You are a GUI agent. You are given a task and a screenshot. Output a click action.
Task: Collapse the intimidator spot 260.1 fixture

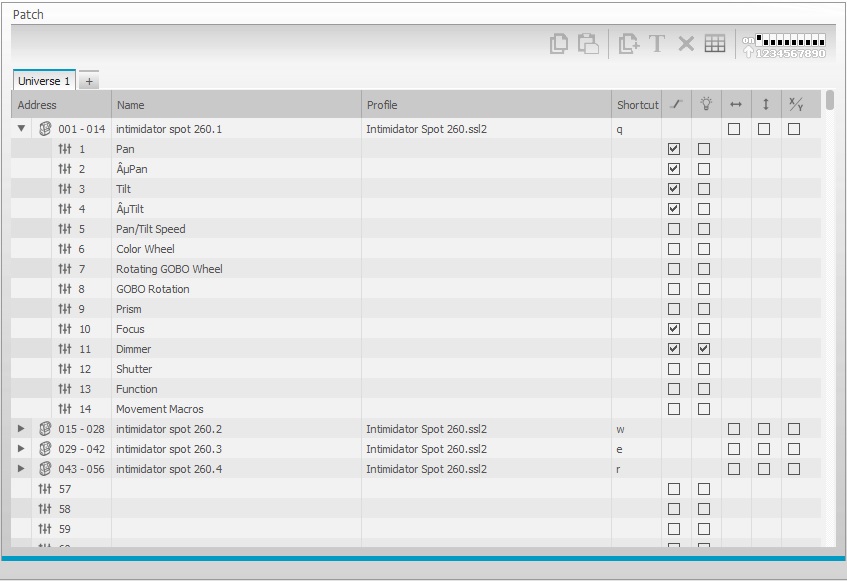tap(21, 129)
